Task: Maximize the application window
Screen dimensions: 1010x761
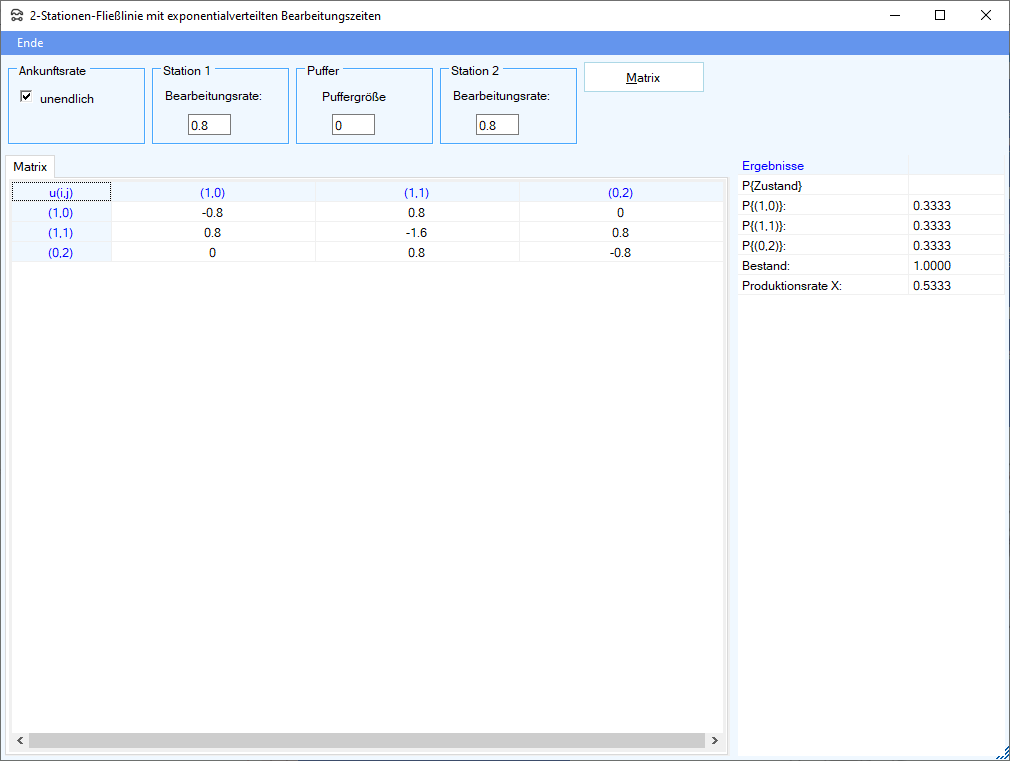Action: [939, 15]
